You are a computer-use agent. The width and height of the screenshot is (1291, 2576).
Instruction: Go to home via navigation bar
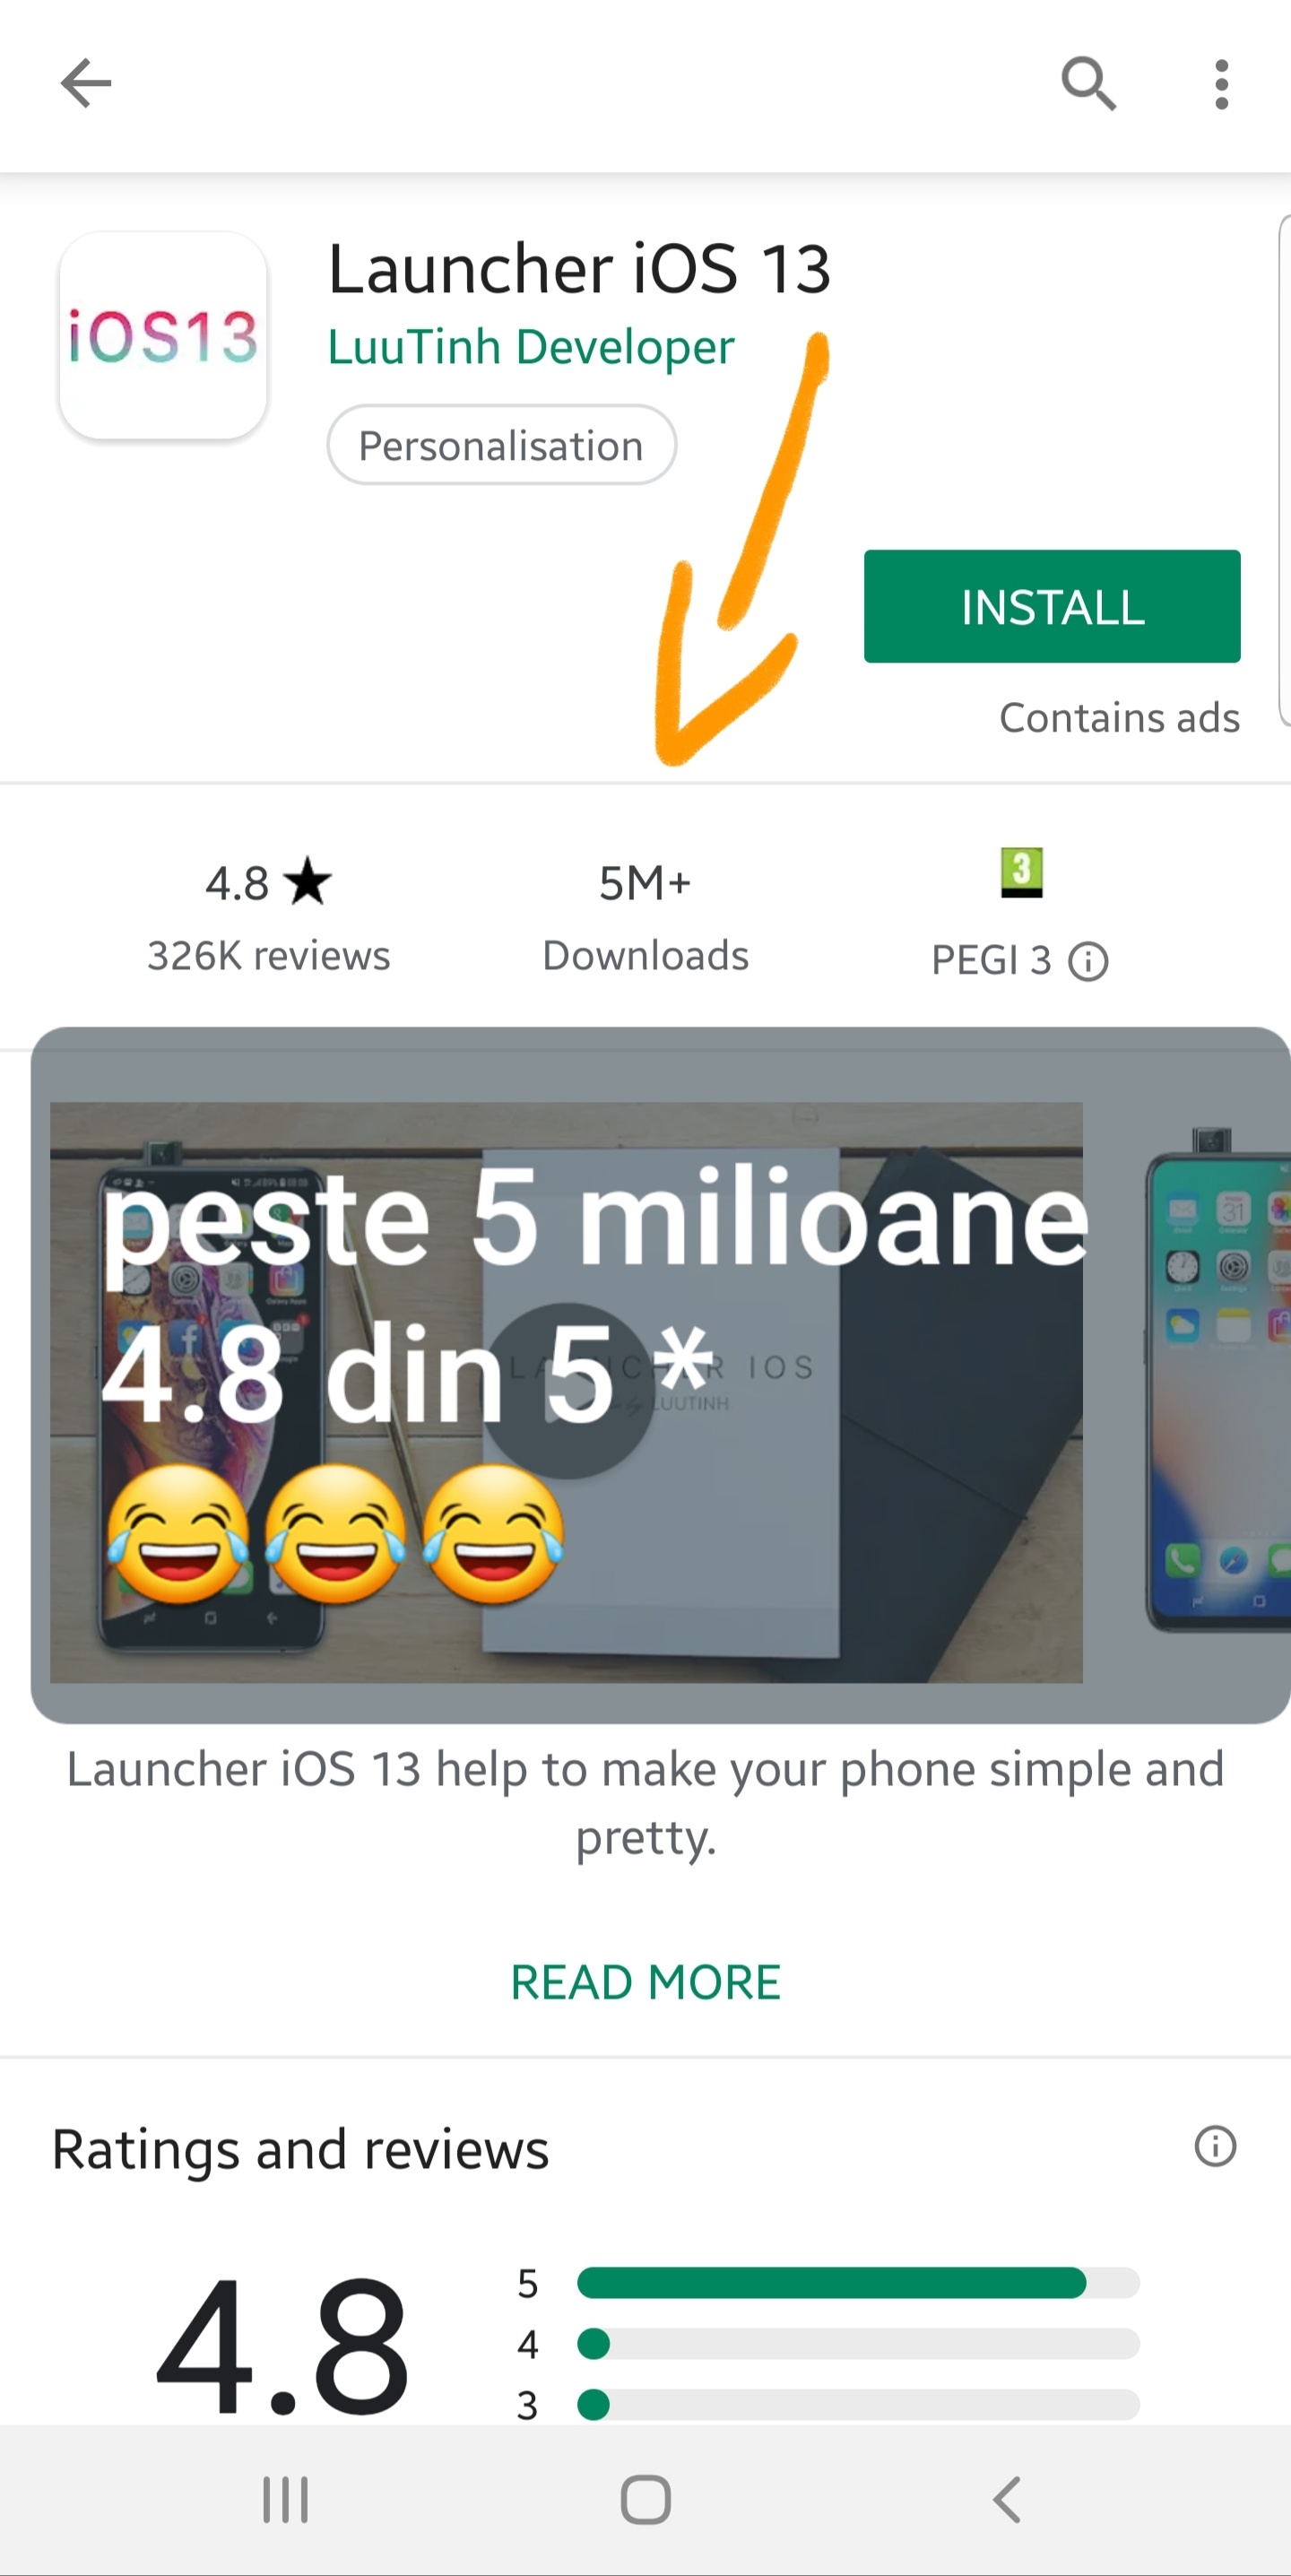tap(645, 2500)
